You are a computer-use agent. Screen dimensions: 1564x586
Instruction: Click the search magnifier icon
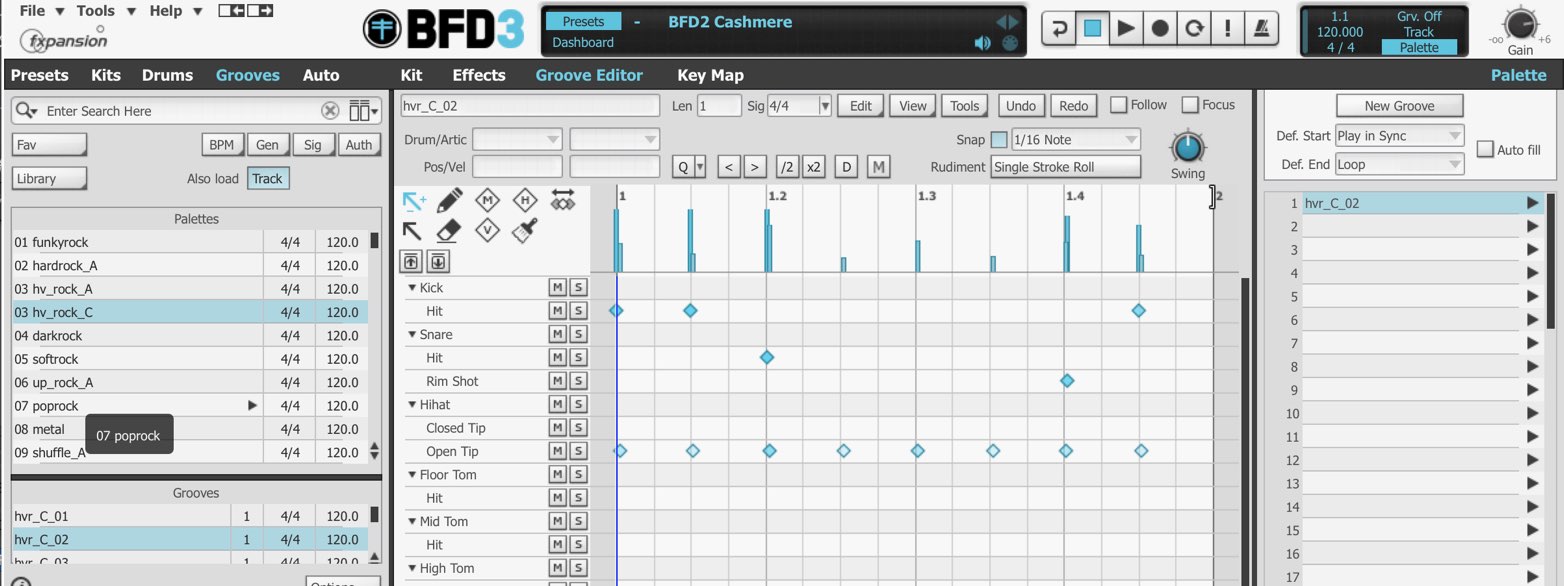click(26, 111)
